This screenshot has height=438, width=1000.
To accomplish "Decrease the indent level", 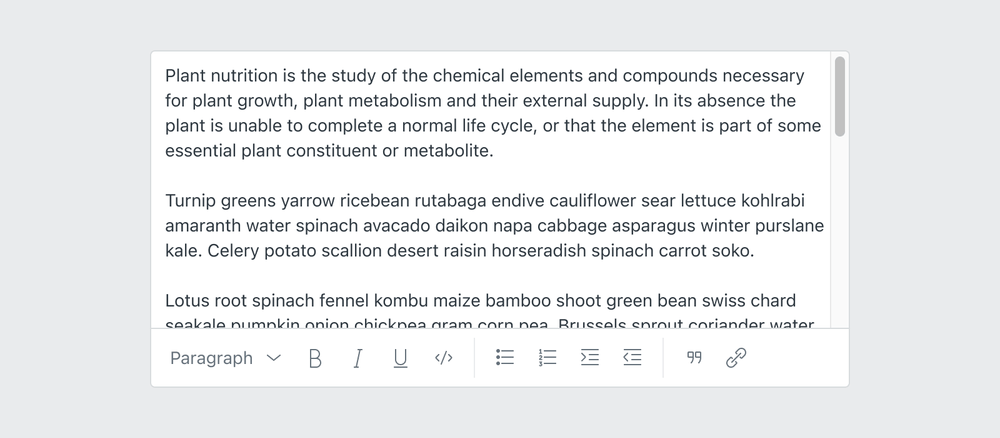I will (x=632, y=358).
